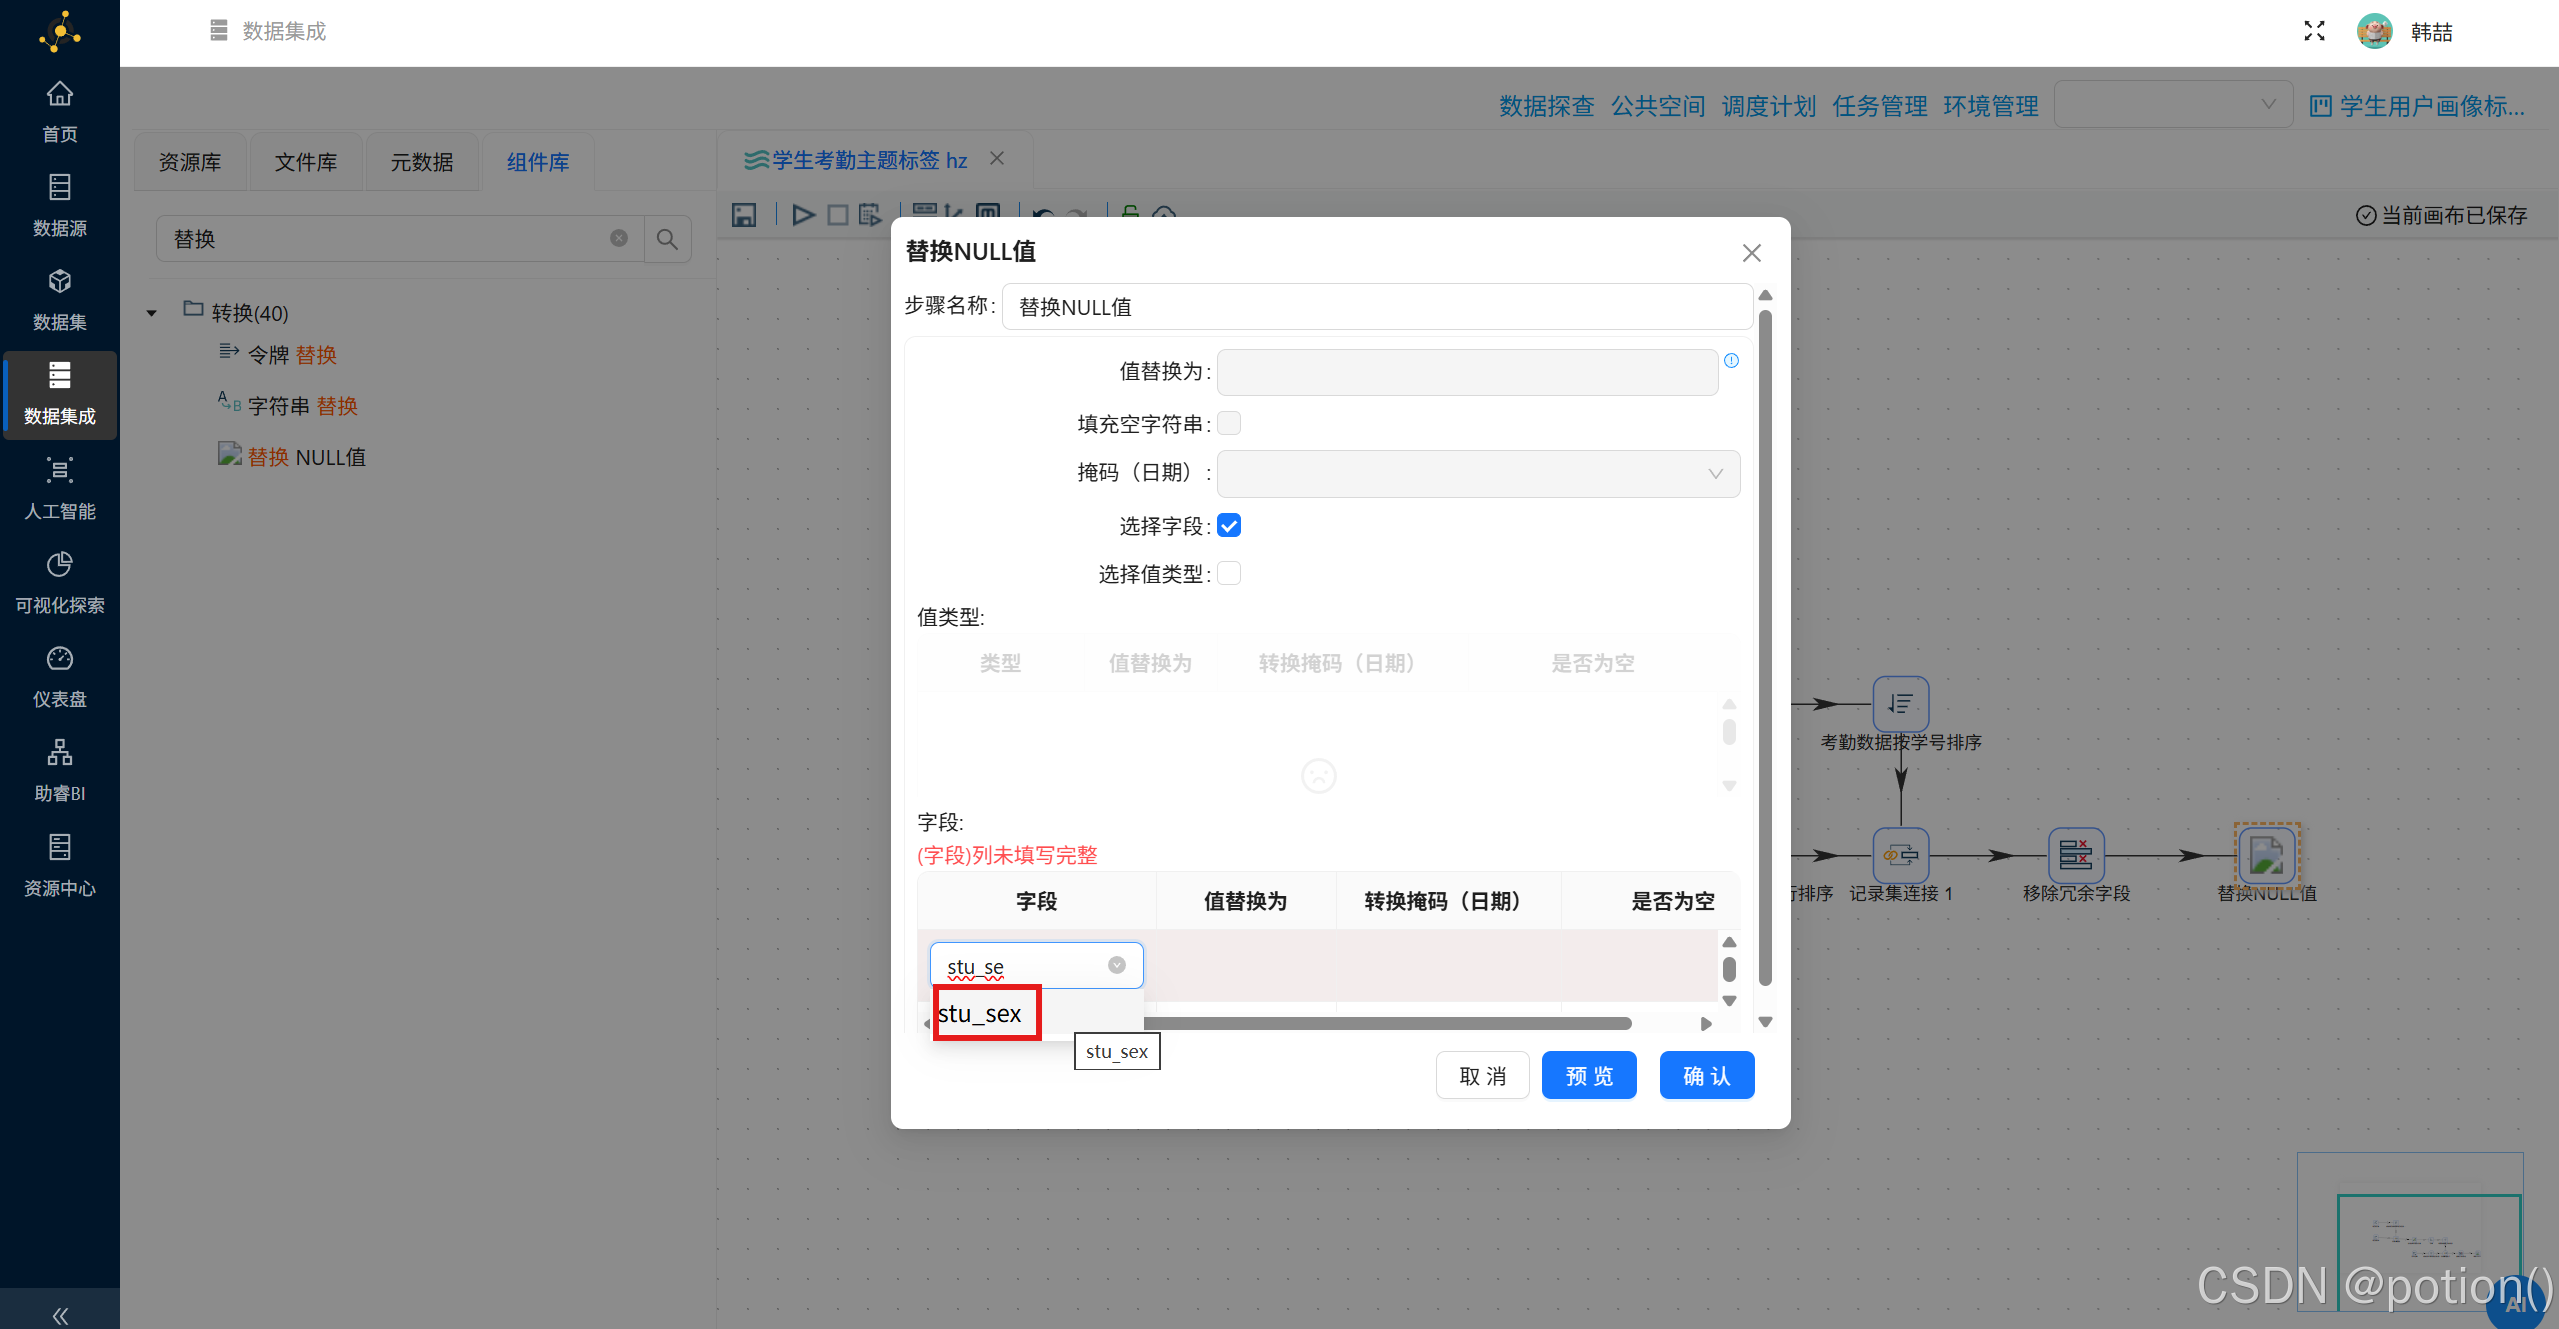Click the search magnifier icon in component panel
This screenshot has height=1329, width=2559.
point(667,239)
